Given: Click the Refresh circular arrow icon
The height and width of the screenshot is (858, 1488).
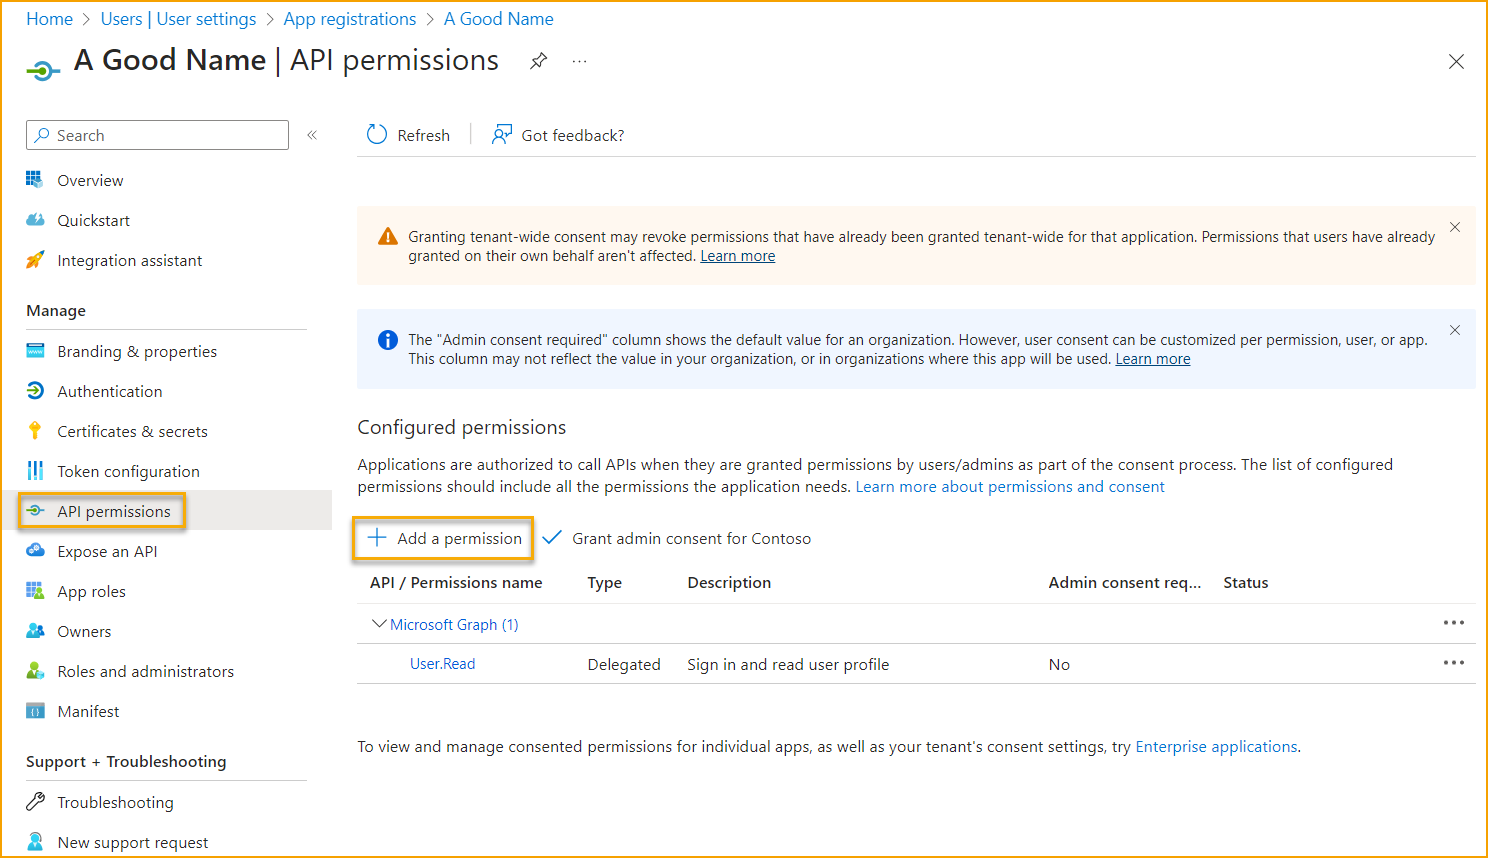Looking at the screenshot, I should 377,135.
